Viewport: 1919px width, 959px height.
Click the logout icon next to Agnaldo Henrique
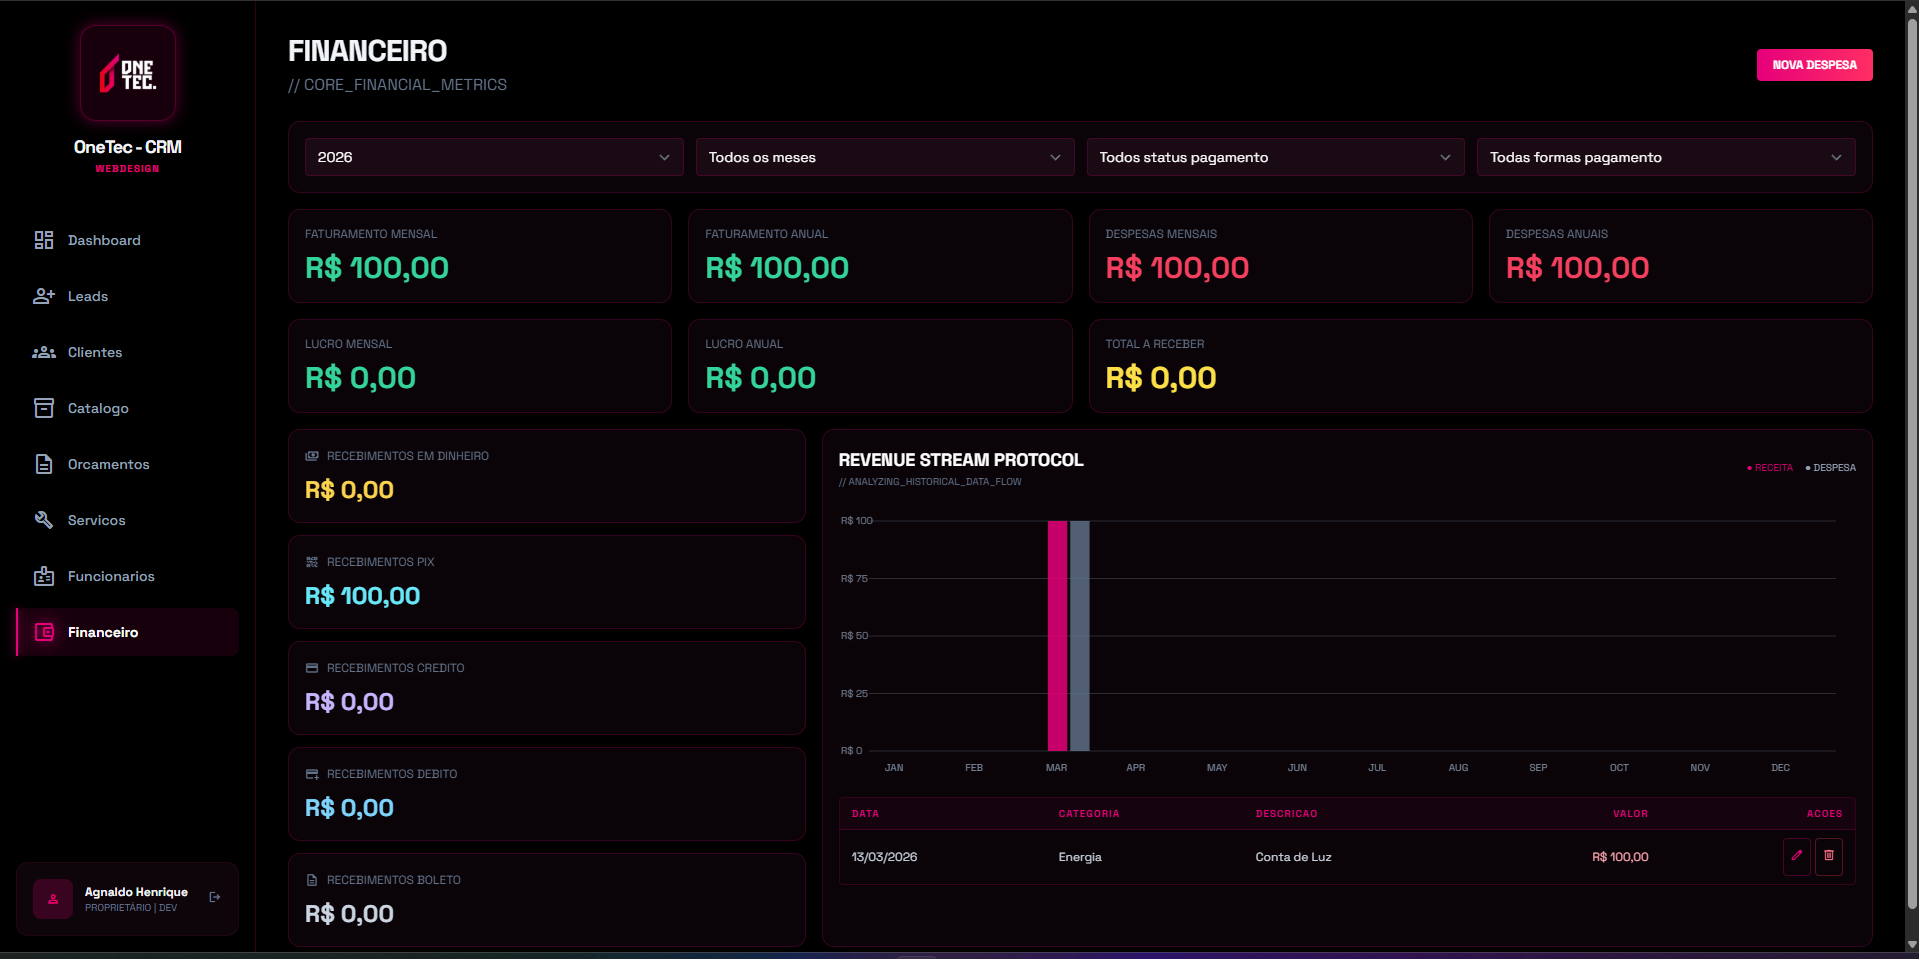(x=214, y=897)
